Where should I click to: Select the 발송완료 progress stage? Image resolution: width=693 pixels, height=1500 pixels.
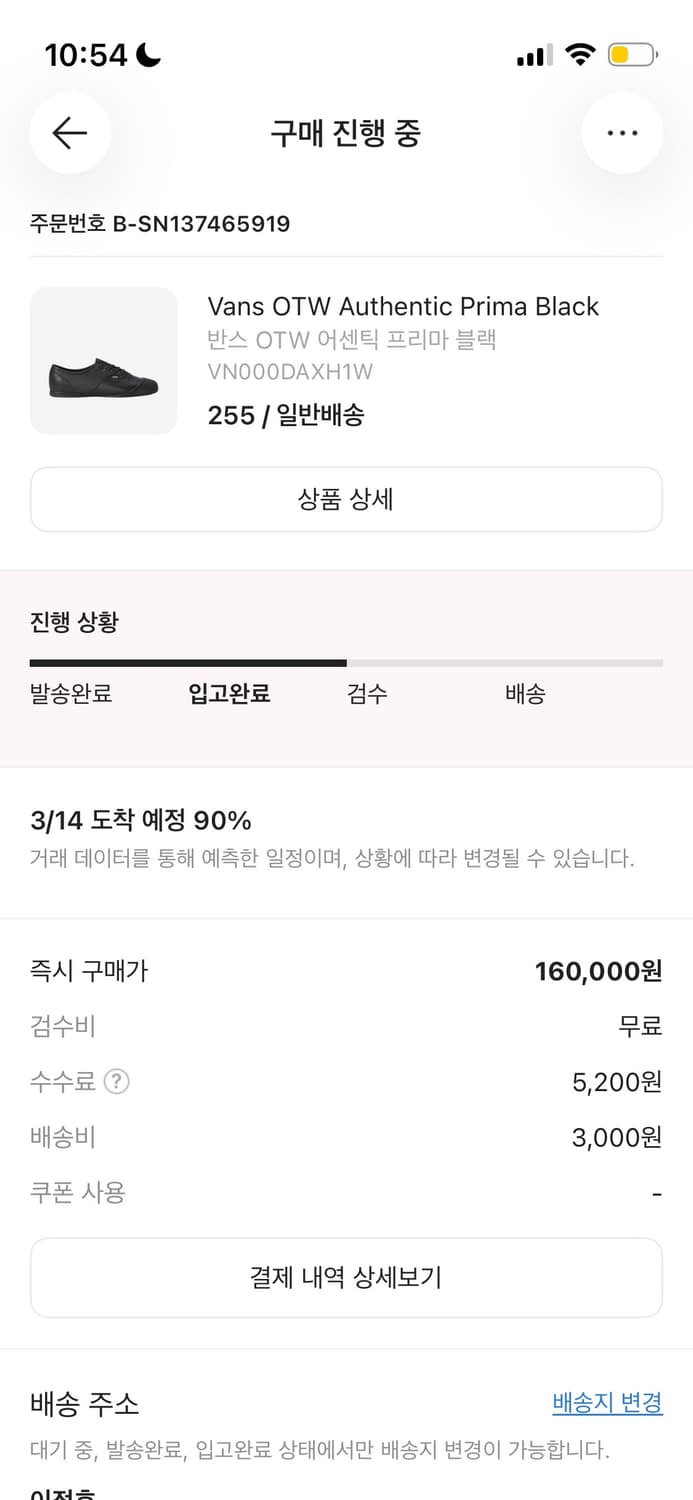pyautogui.click(x=70, y=693)
